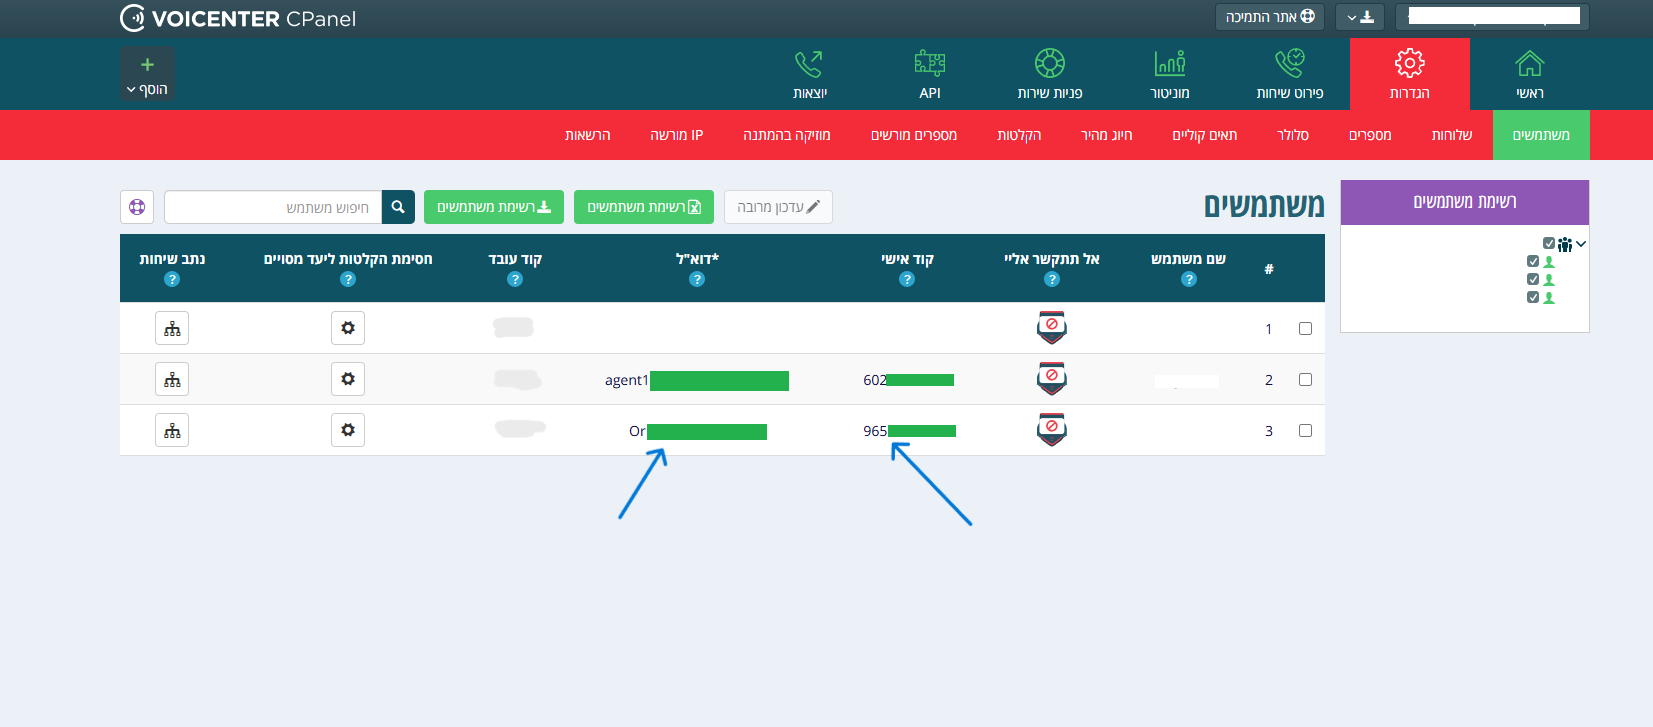Click the עדכון מרובה bulk update button
Screen dimensions: 1653x727
point(778,207)
